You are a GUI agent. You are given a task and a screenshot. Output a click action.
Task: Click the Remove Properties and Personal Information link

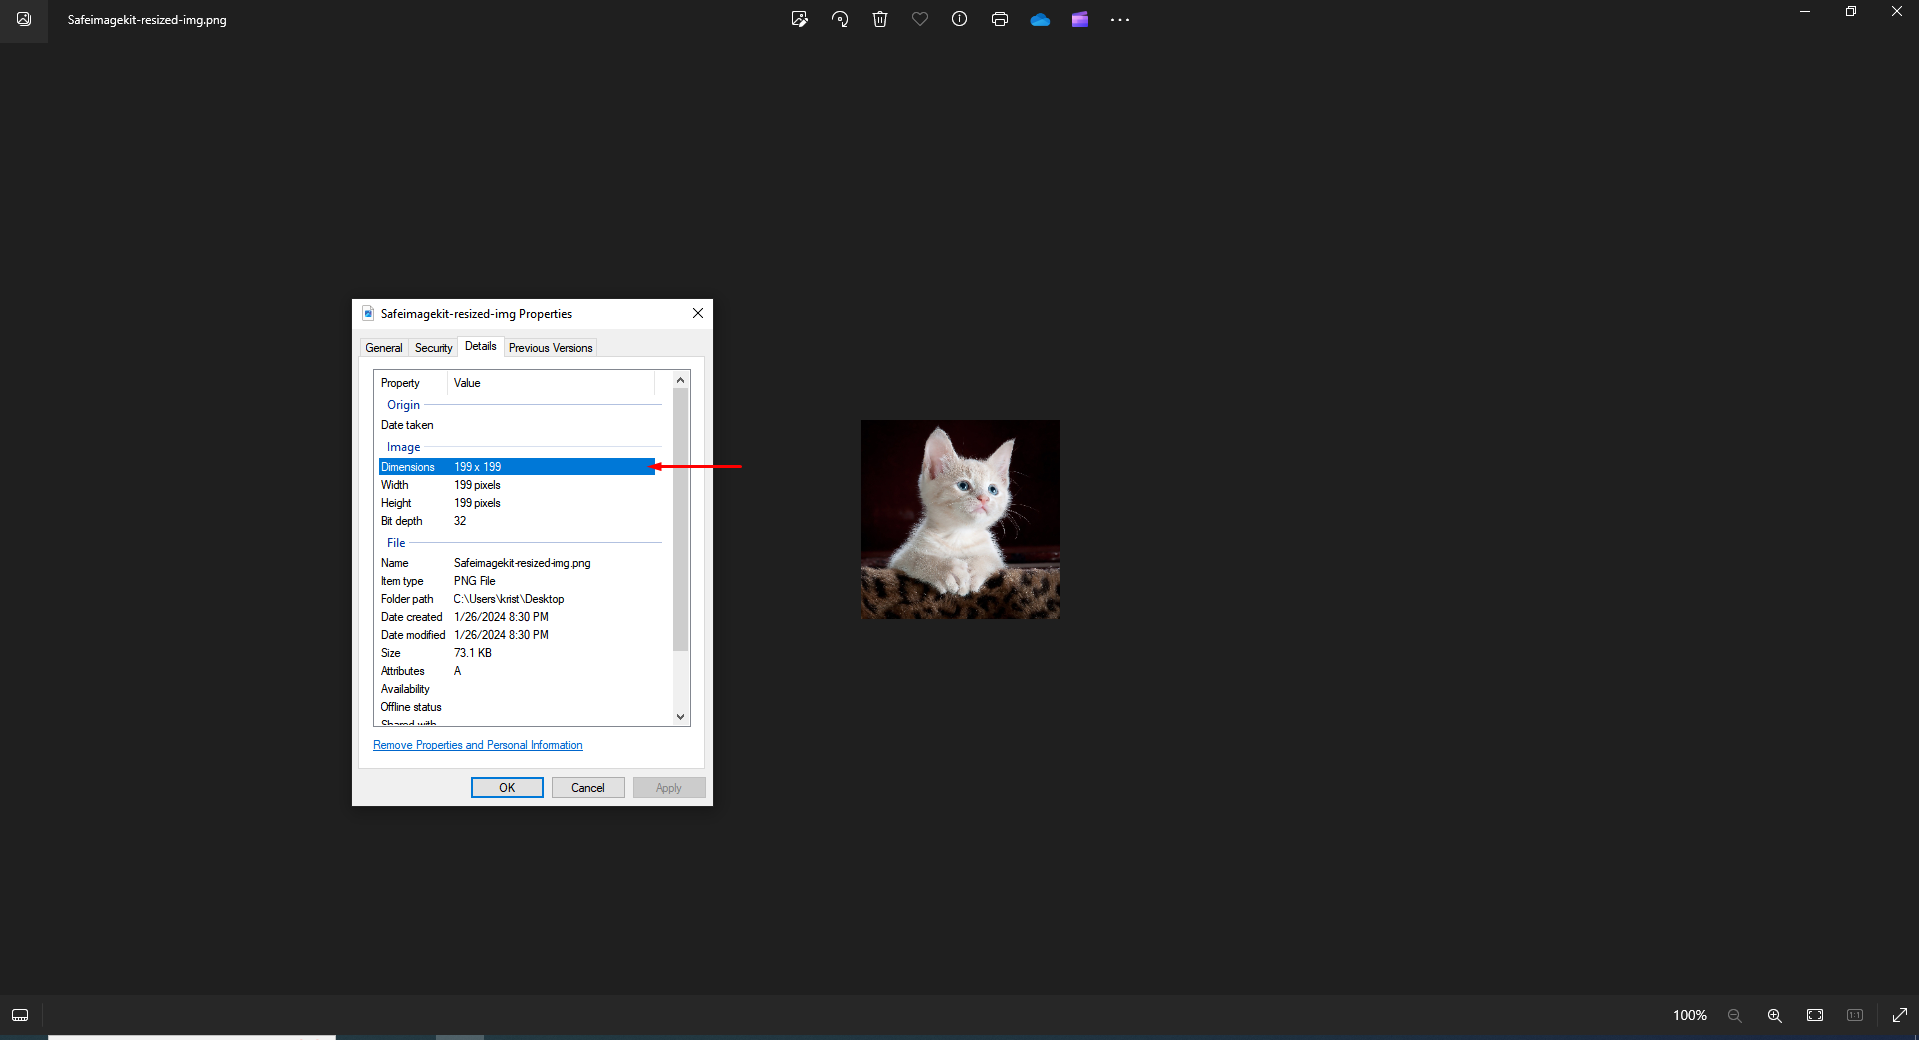(x=477, y=745)
